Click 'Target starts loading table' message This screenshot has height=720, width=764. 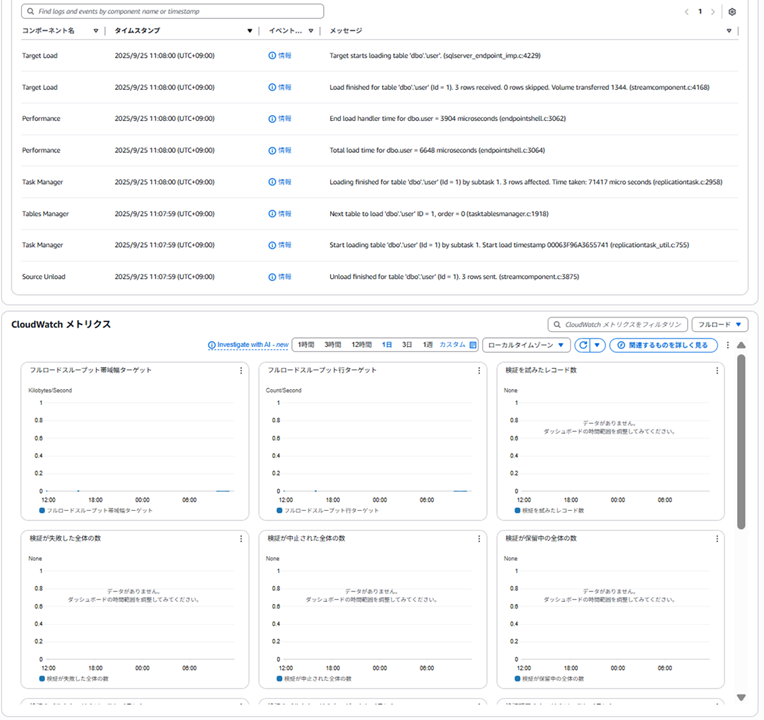tap(435, 56)
